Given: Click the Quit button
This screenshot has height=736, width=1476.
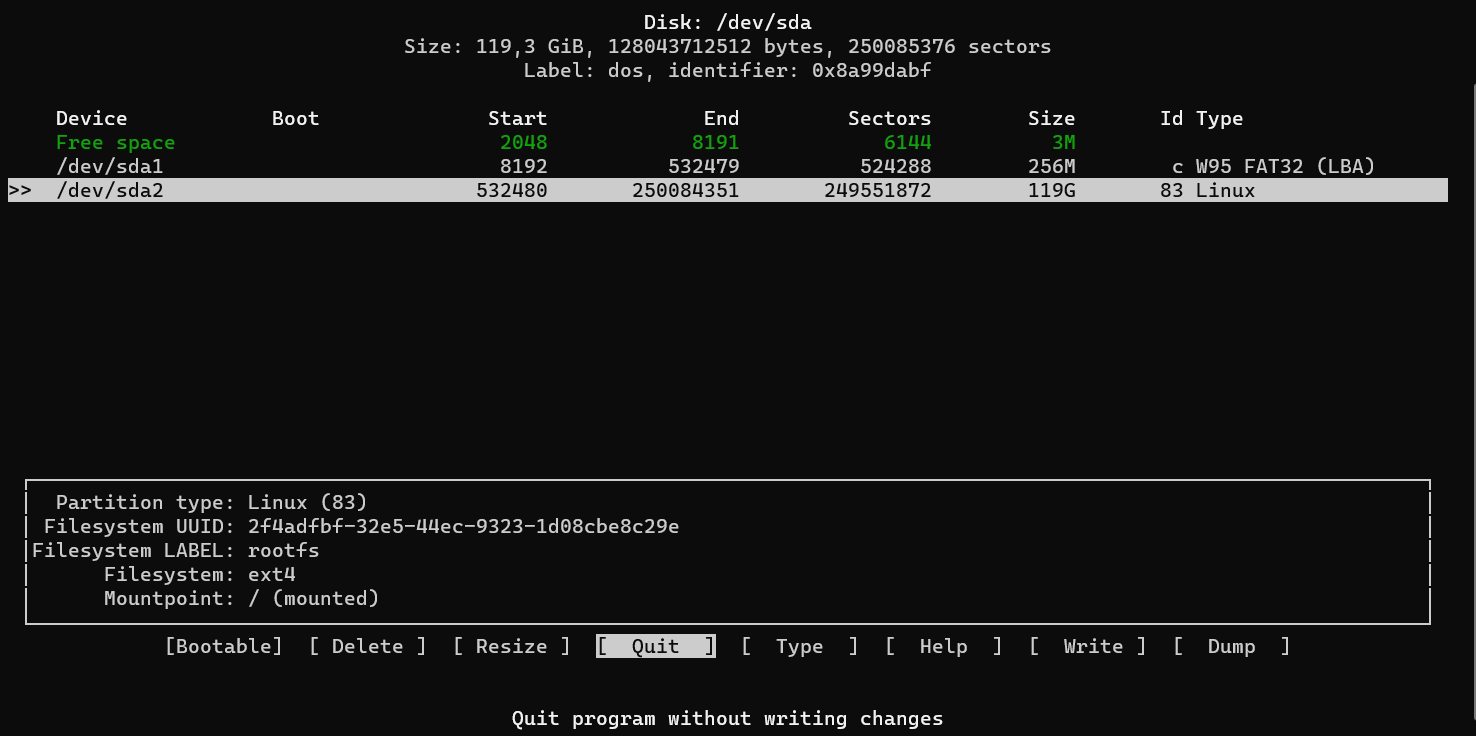Looking at the screenshot, I should pos(655,646).
